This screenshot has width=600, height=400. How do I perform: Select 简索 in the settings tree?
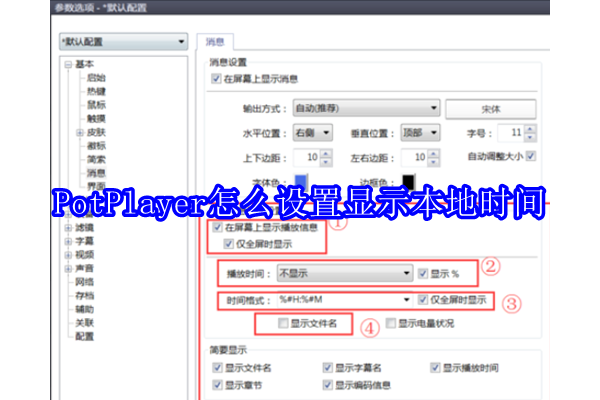tap(96, 159)
